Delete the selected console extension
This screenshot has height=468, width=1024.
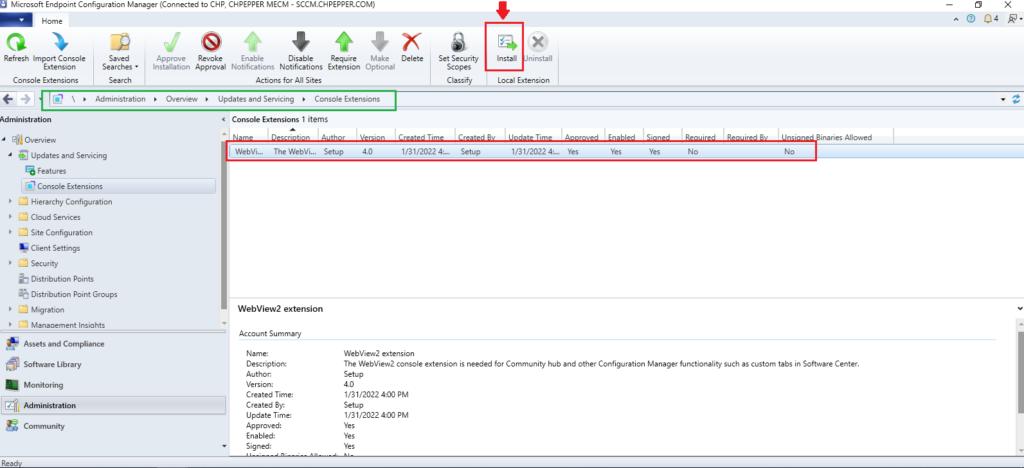click(412, 48)
